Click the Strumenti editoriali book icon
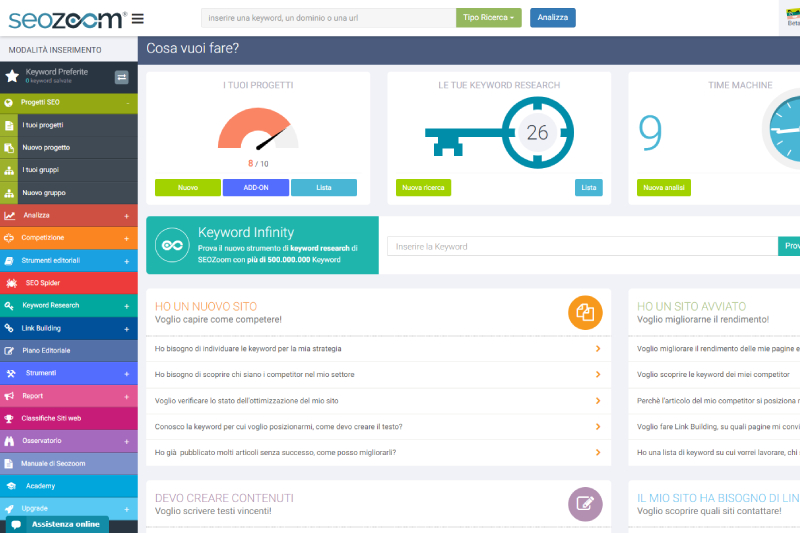800x533 pixels. pyautogui.click(x=9, y=261)
